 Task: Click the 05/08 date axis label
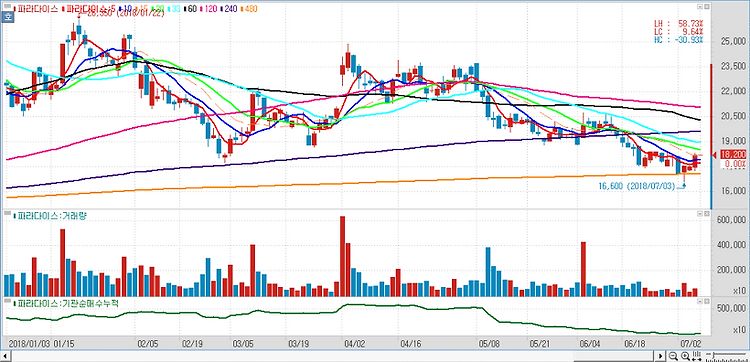[489, 344]
